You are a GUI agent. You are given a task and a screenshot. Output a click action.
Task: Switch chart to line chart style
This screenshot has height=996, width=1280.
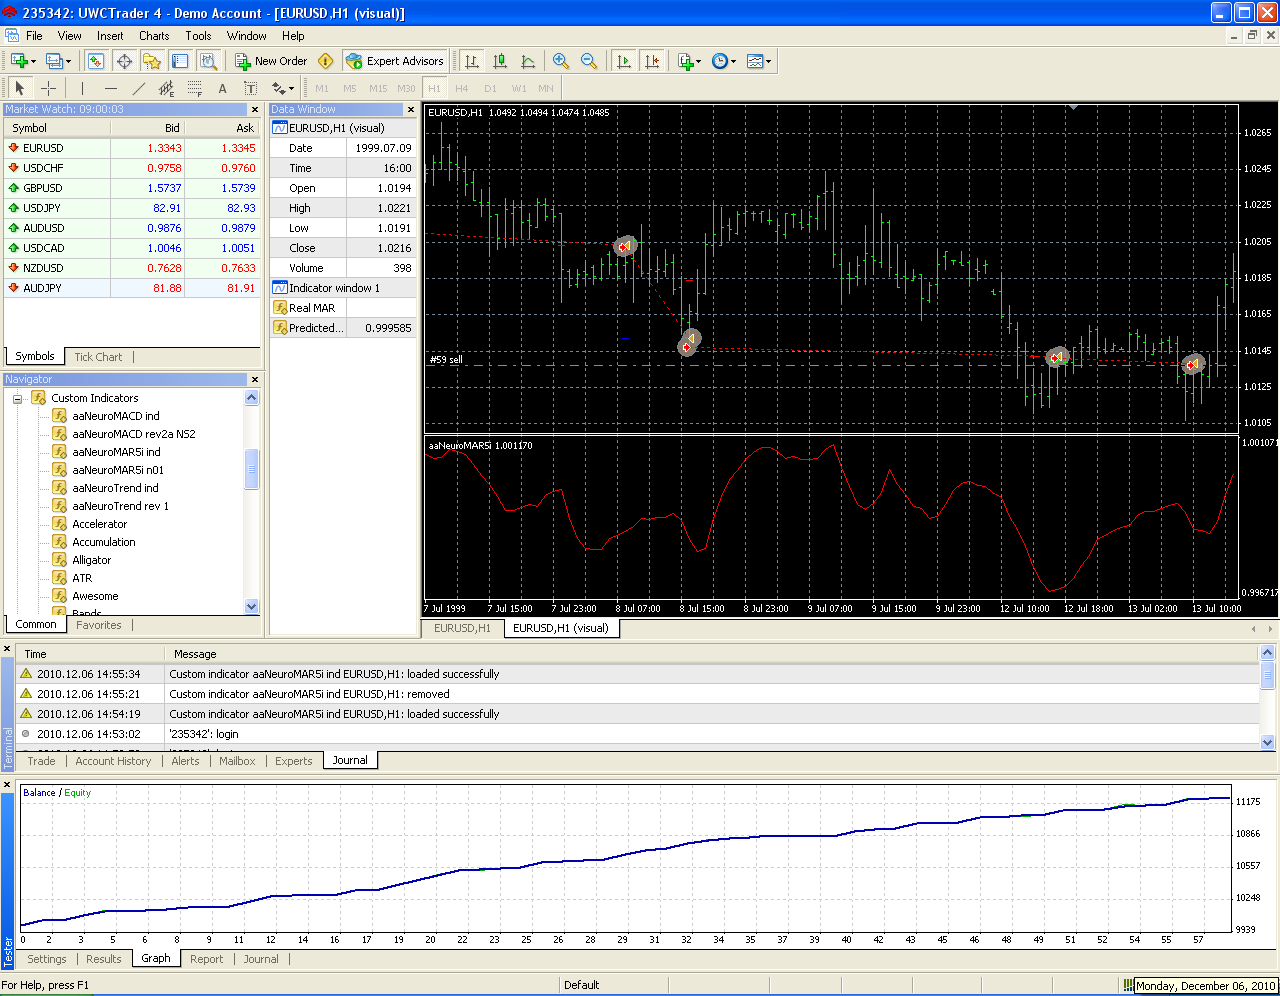coord(528,61)
